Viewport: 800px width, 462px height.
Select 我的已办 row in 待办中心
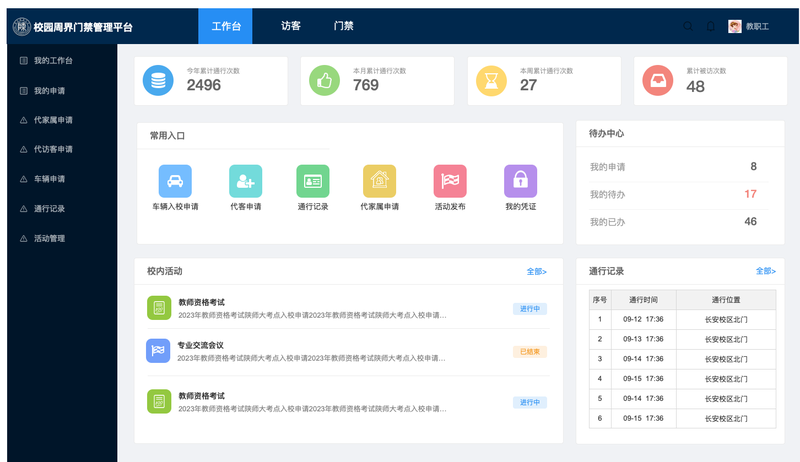[x=679, y=222]
